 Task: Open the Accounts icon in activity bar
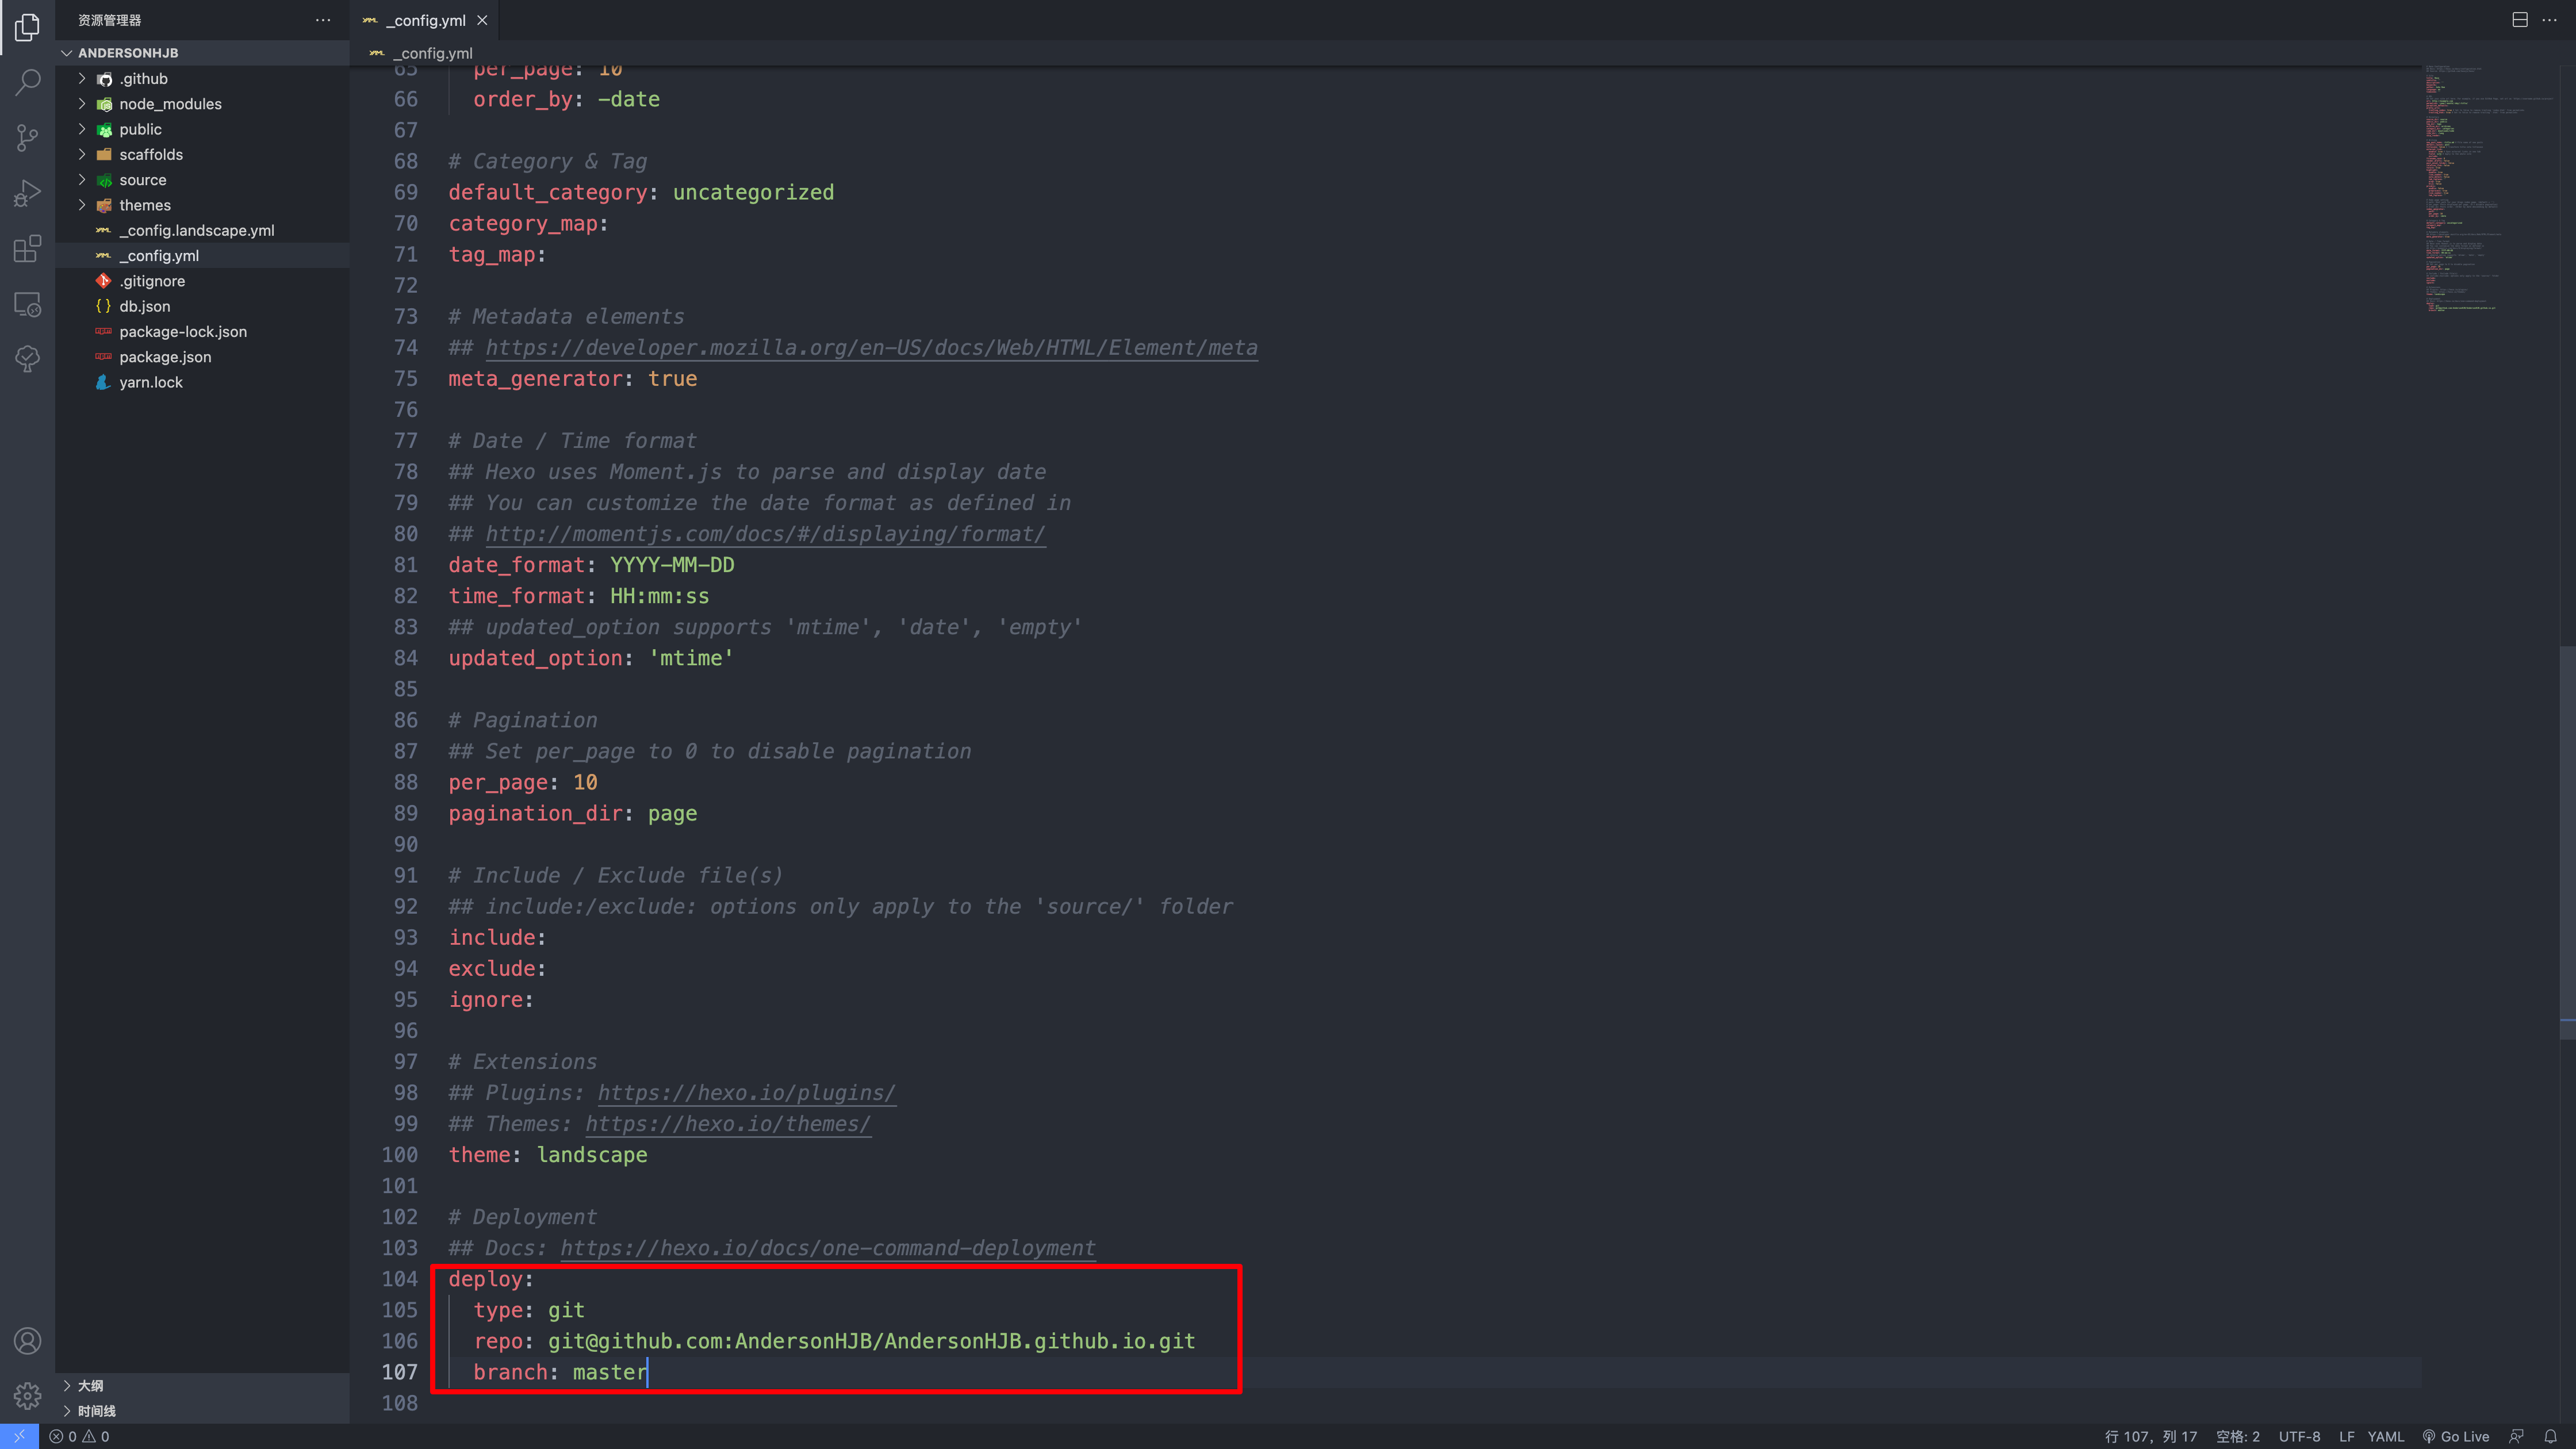pyautogui.click(x=27, y=1341)
